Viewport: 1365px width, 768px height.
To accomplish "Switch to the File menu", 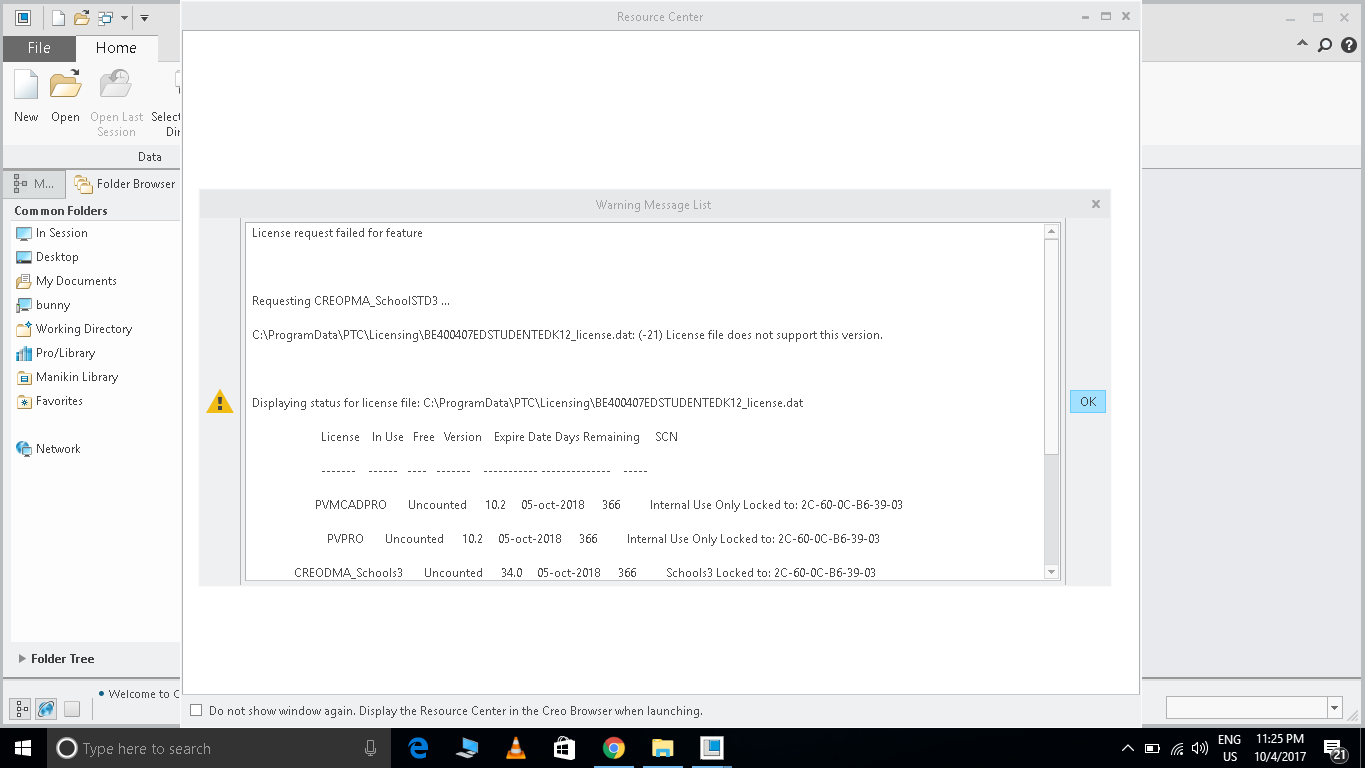I will coord(38,46).
